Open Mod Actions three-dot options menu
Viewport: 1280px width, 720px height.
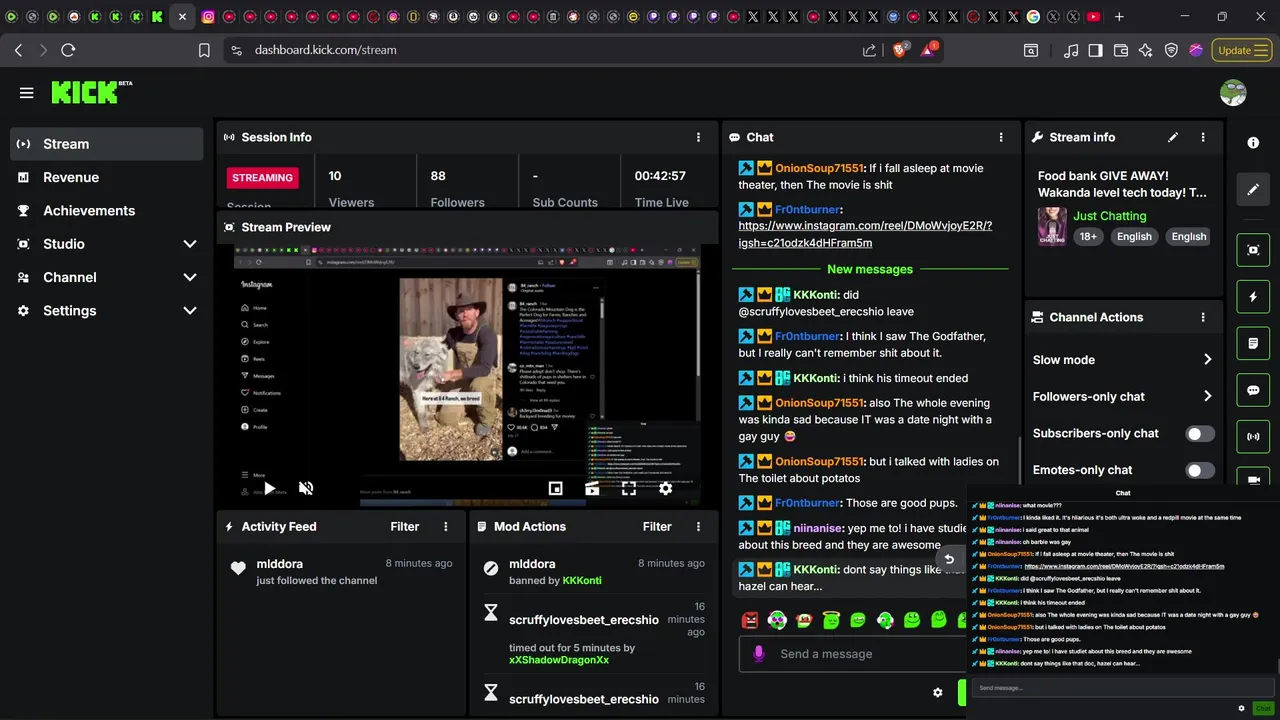[x=698, y=526]
